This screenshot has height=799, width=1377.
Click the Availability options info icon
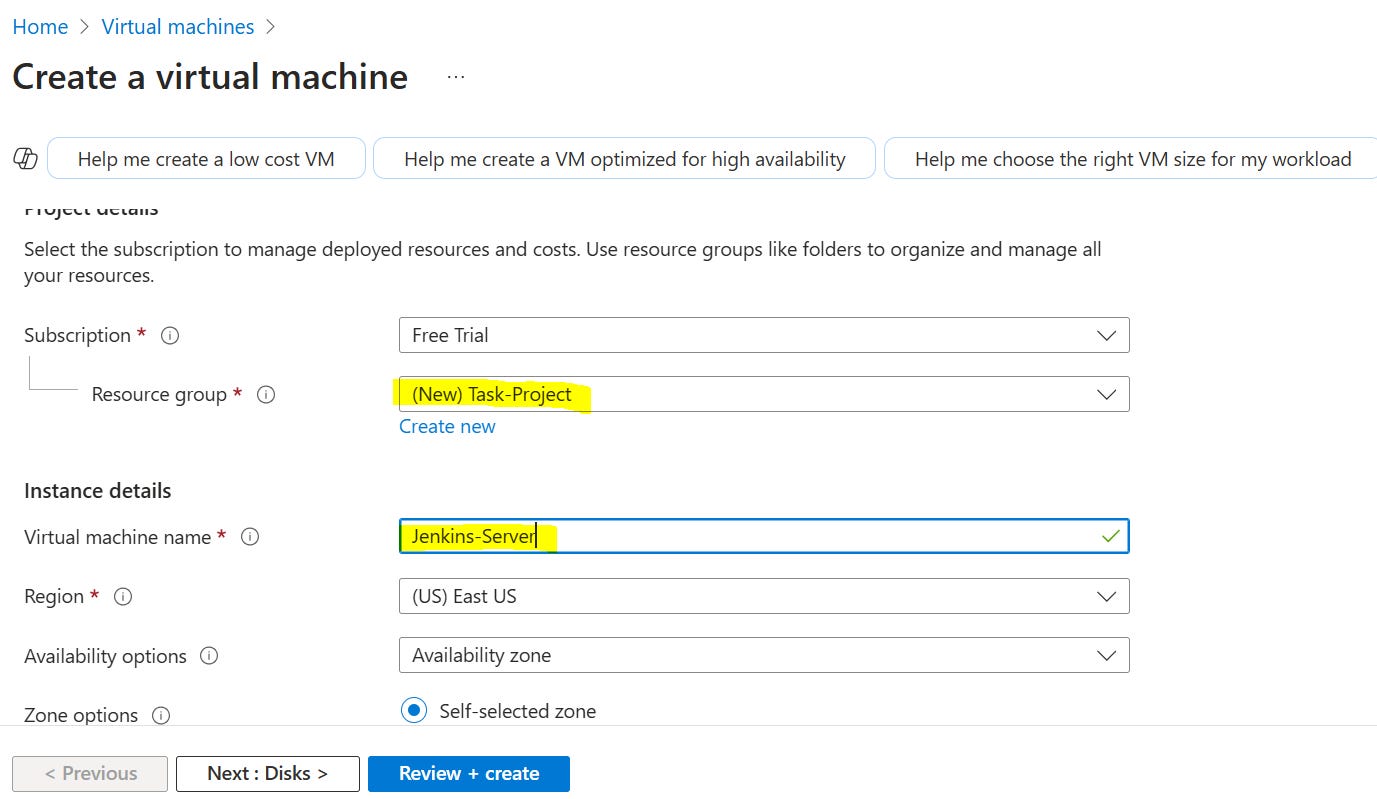[210, 656]
